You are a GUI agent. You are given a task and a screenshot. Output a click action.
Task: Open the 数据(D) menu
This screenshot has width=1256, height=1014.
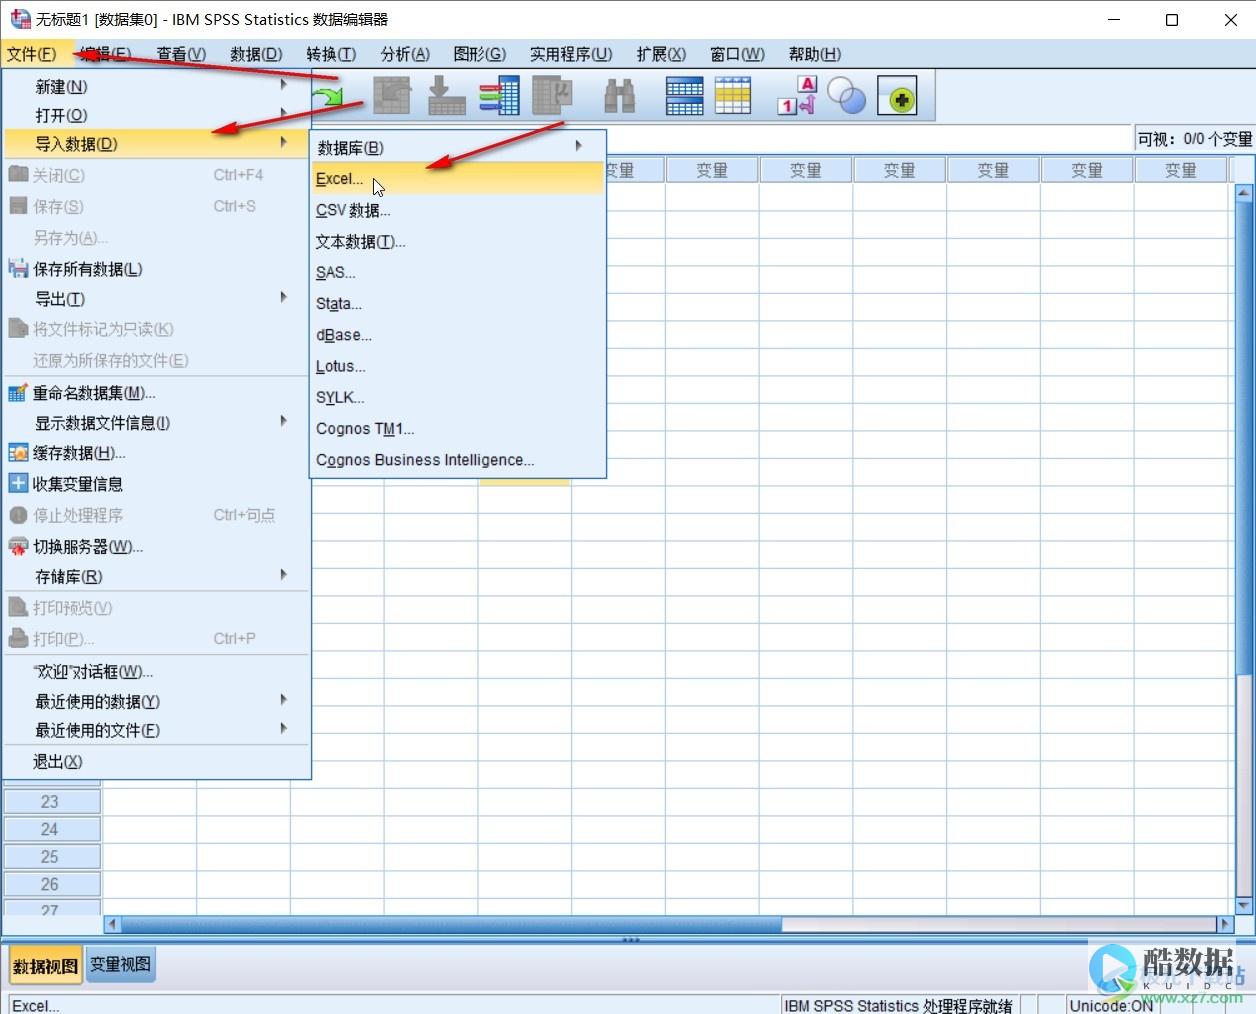(x=256, y=54)
